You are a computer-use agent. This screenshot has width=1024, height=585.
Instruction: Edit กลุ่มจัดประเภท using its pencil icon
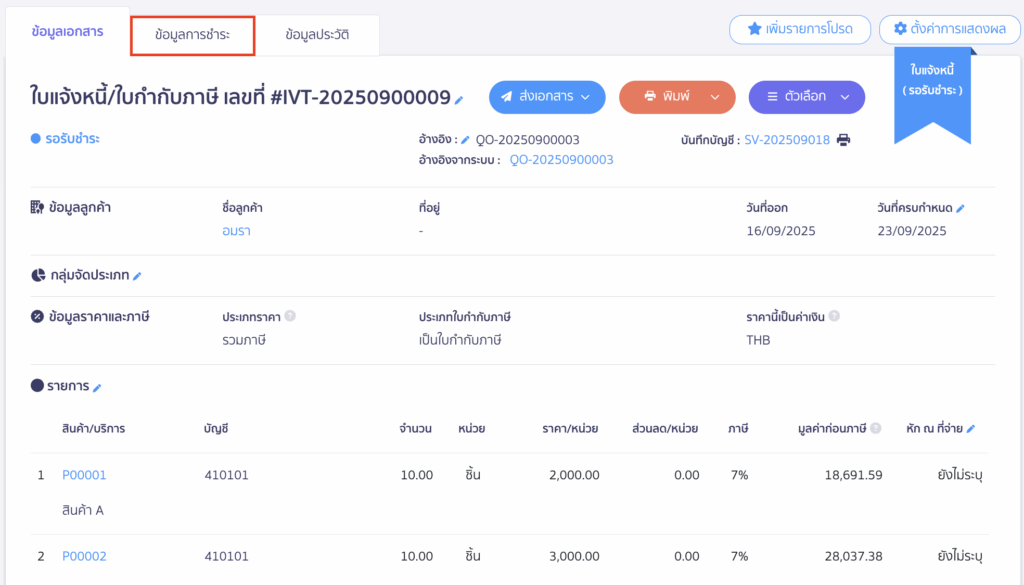[x=138, y=276]
